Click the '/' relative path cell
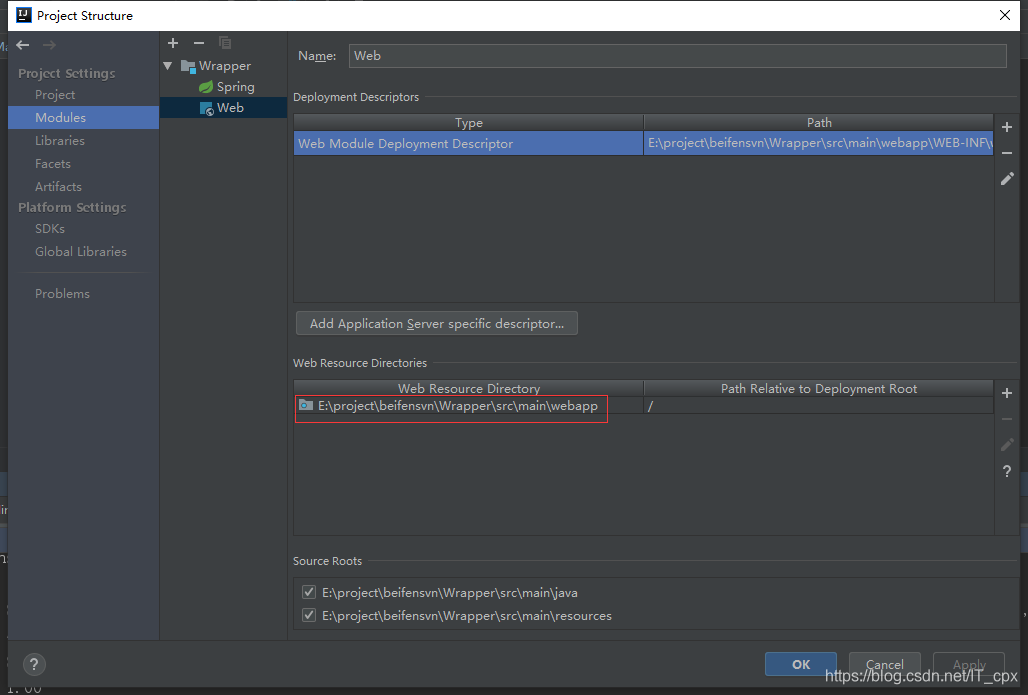 point(818,405)
